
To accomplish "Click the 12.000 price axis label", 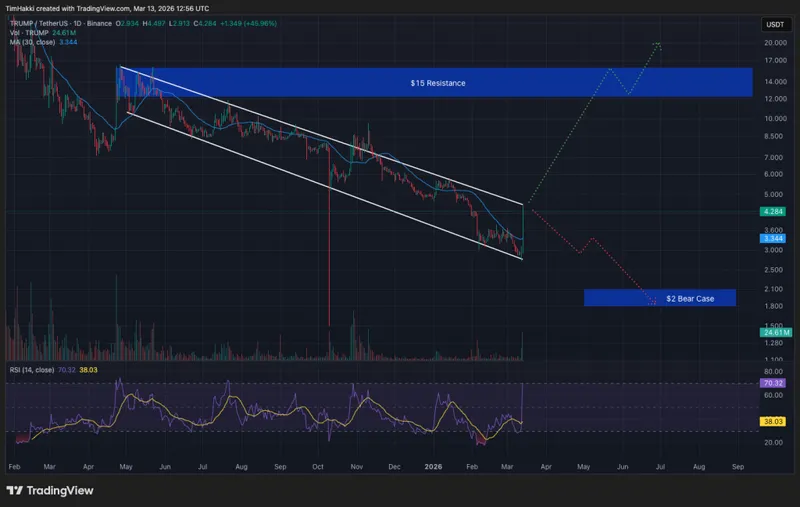I will pos(775,99).
